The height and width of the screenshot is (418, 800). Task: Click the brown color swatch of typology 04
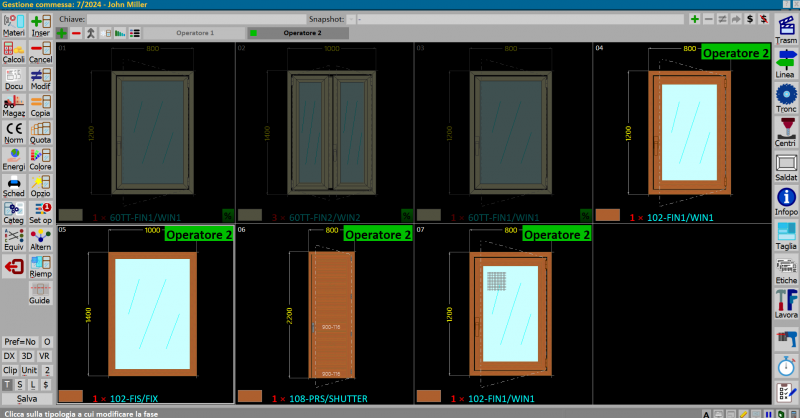[x=608, y=215]
